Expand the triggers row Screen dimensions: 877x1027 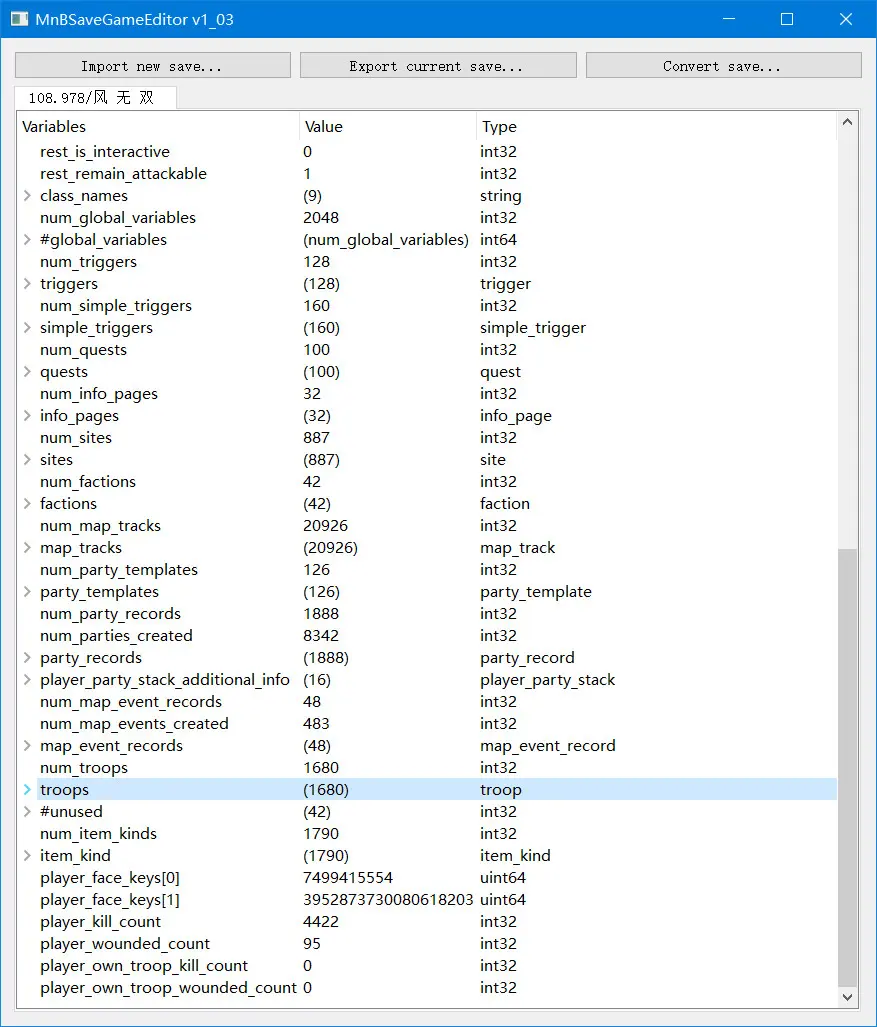click(28, 284)
